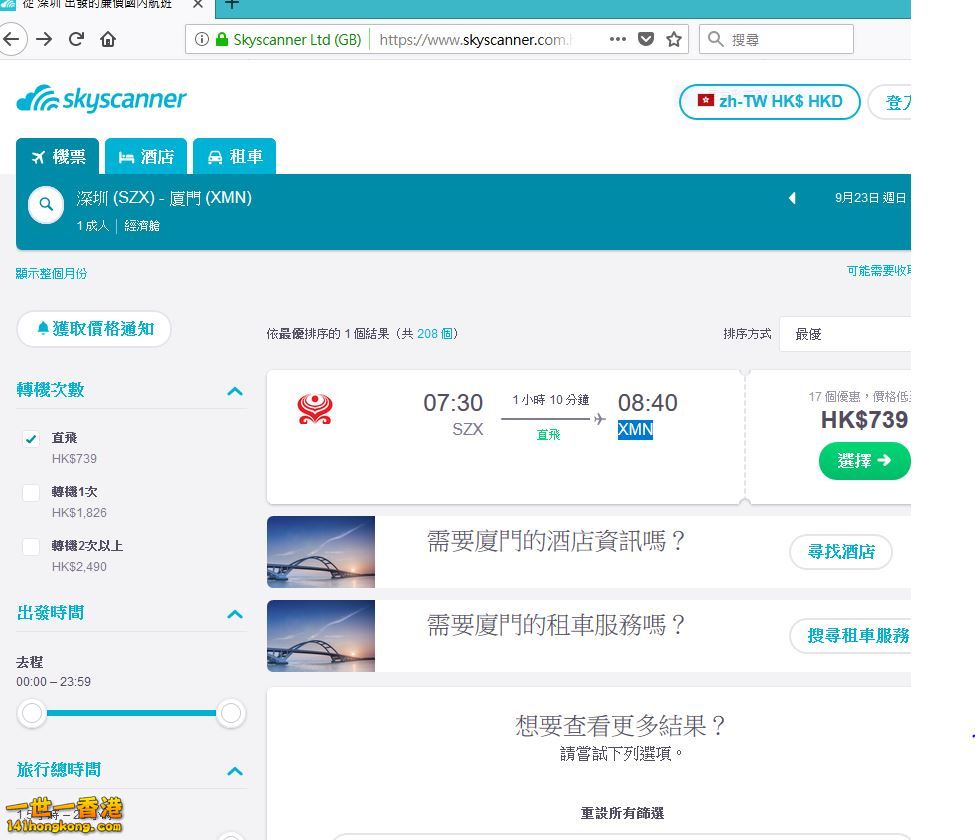
Task: Click the left departure time slider handle
Action: [x=32, y=713]
